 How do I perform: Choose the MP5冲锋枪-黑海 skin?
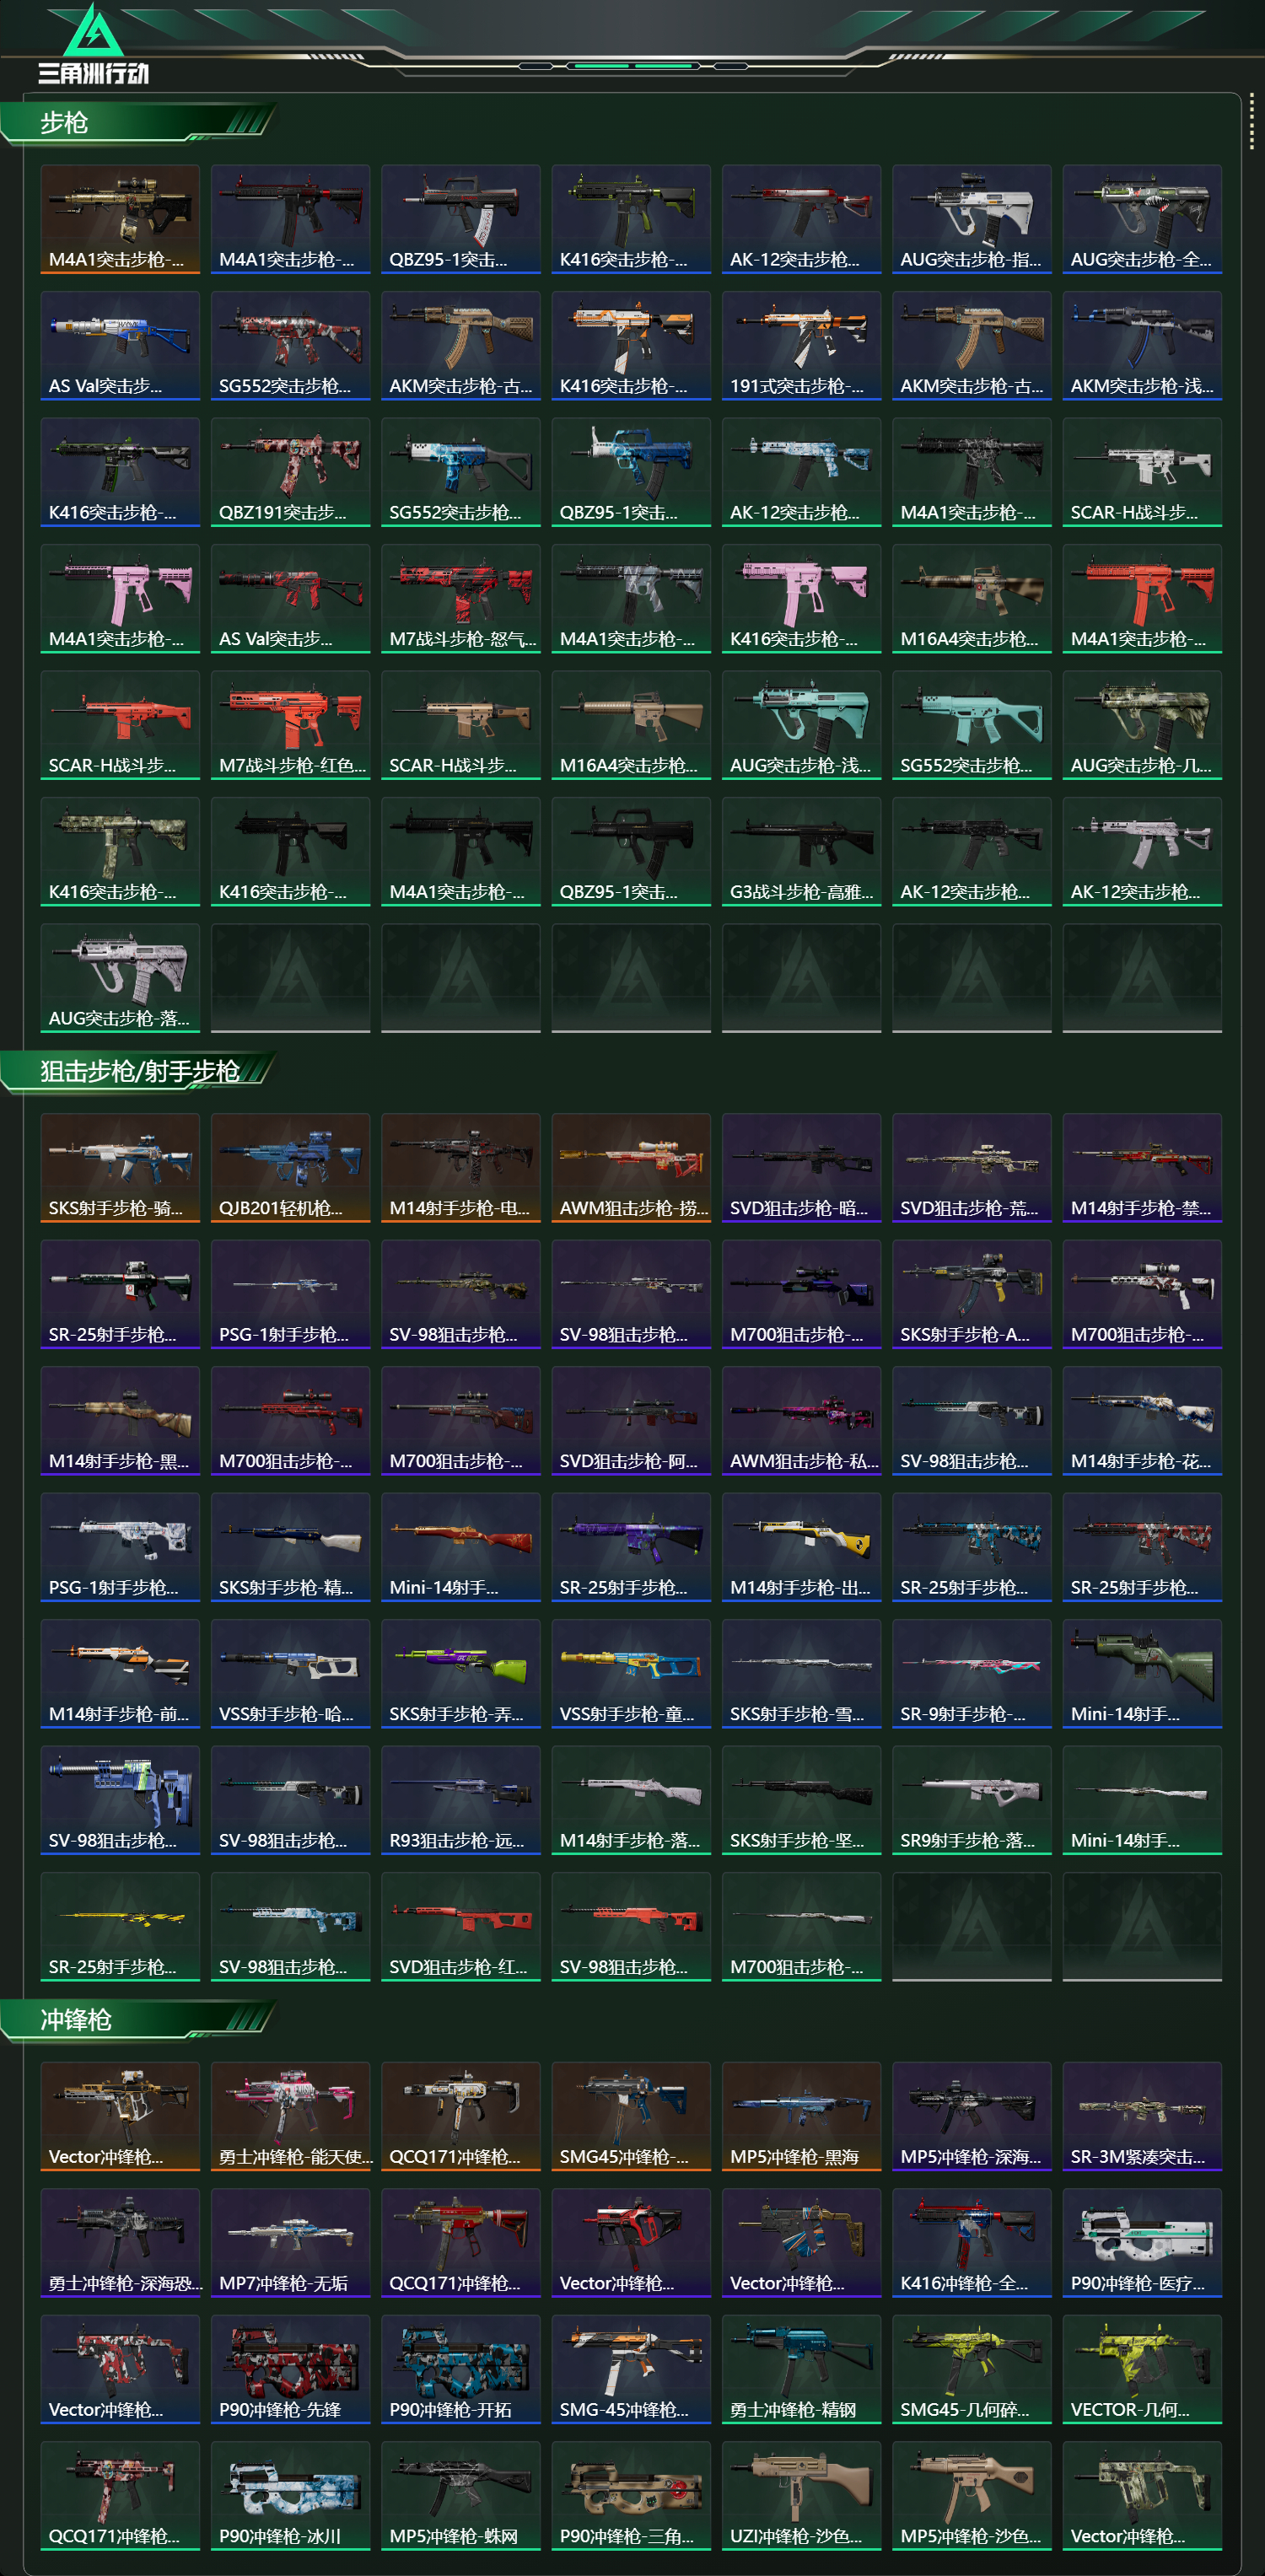coord(801,2116)
